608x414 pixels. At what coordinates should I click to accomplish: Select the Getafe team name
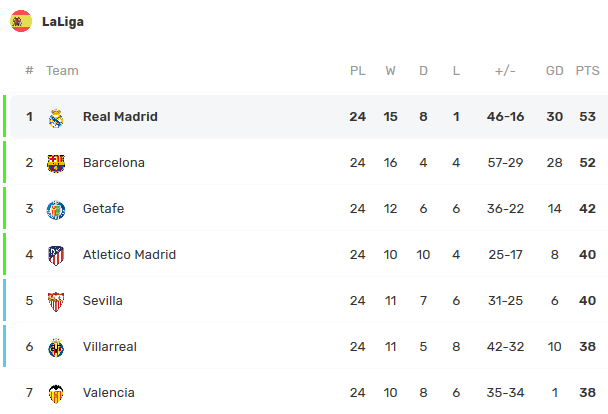[x=103, y=209]
